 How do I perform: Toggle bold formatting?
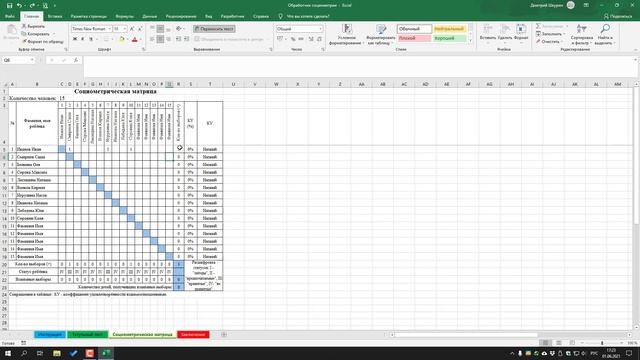click(75, 39)
